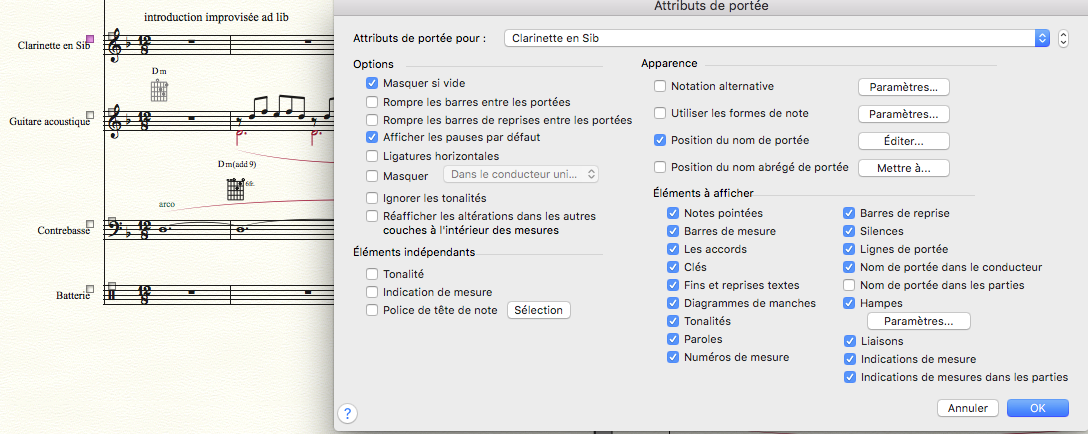Select the Clarinette en Sib staff handle
Viewport: 1088px width, 434px height.
(x=90, y=39)
